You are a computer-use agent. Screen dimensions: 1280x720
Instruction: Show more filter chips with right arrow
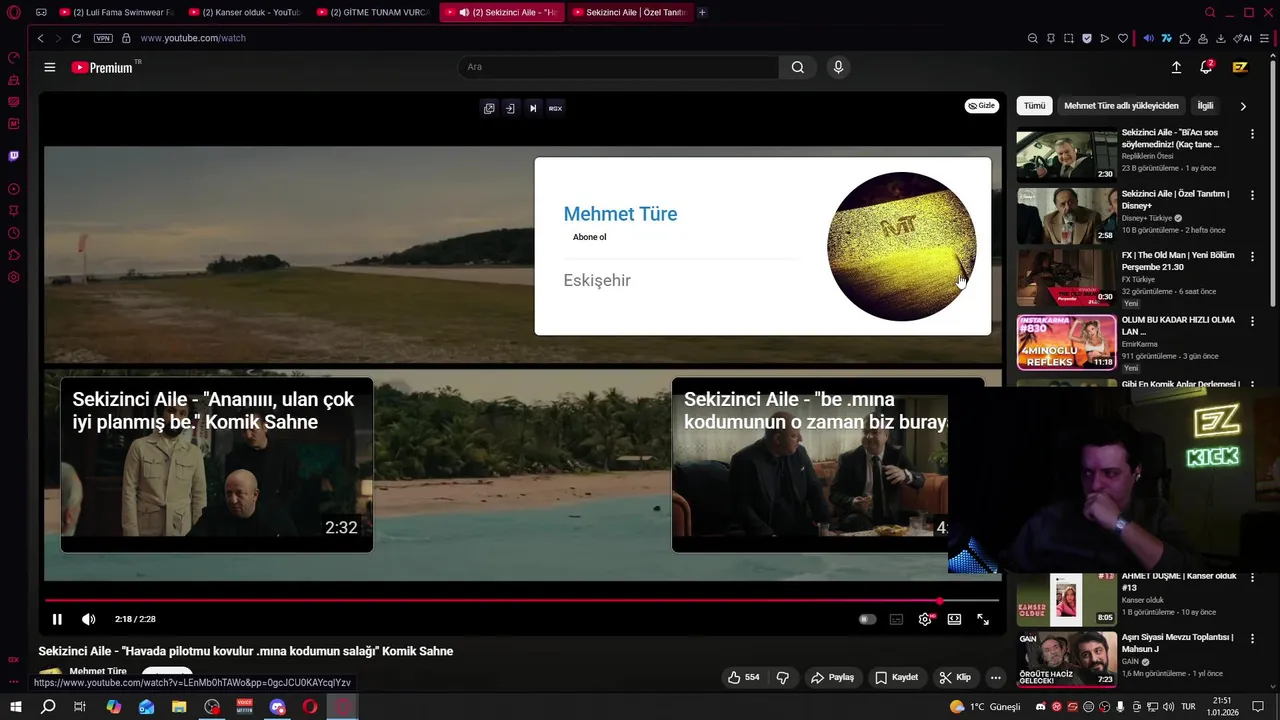[x=1243, y=105]
